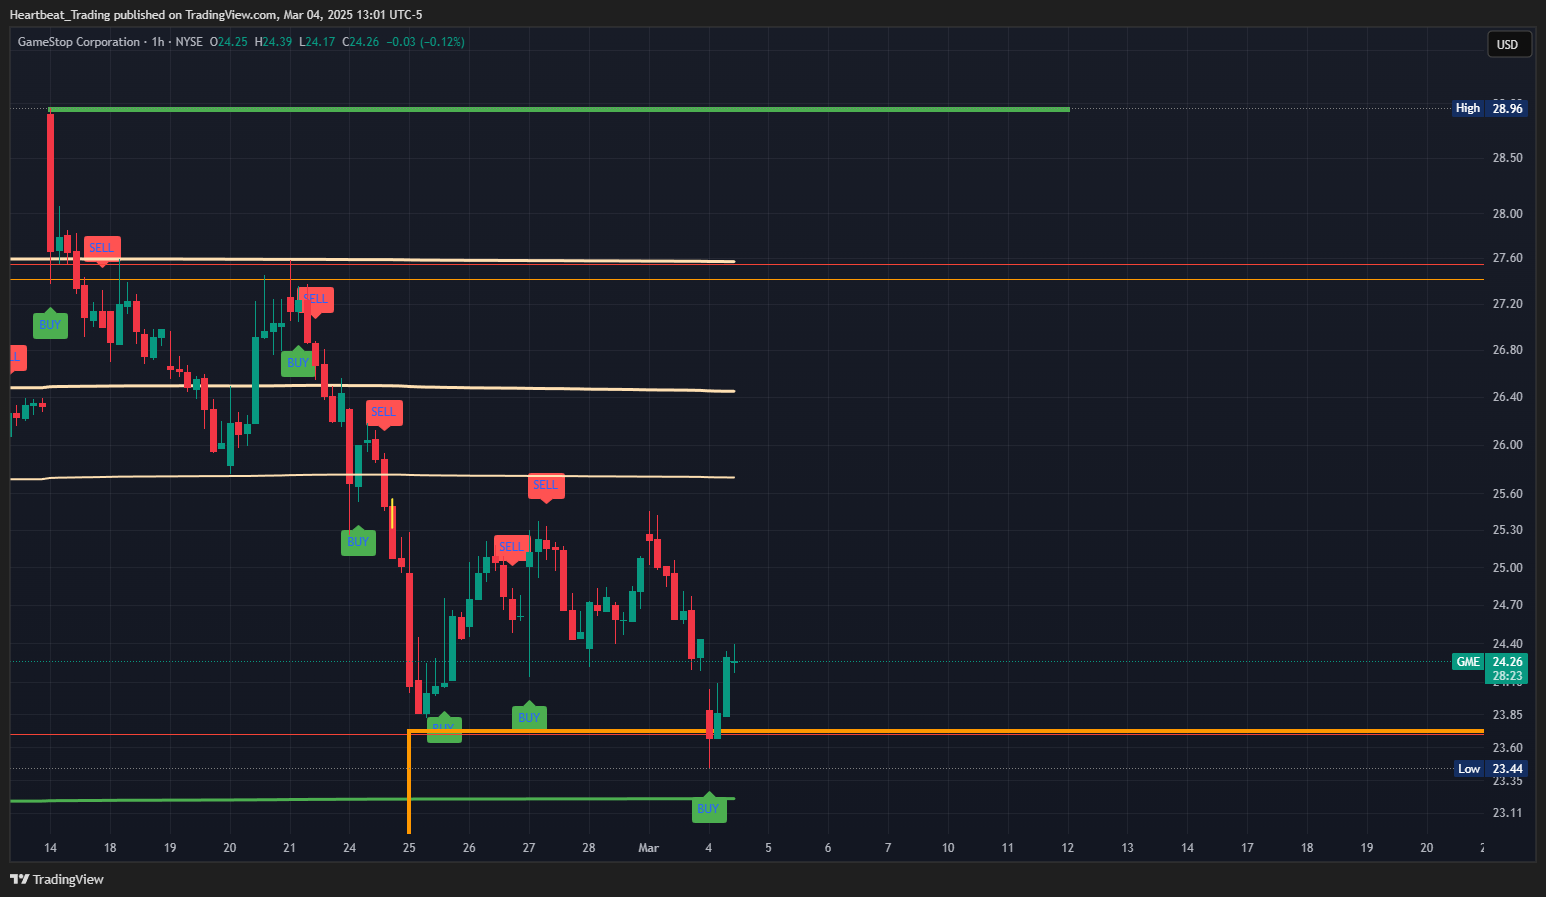The width and height of the screenshot is (1546, 897).
Task: Click the 27.60 price axis label
Action: pos(1508,258)
